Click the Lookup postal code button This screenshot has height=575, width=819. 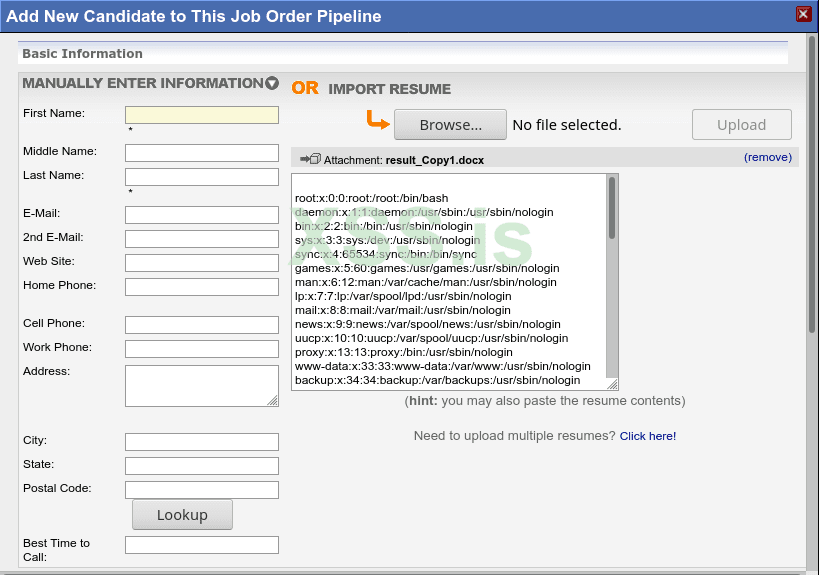[182, 515]
